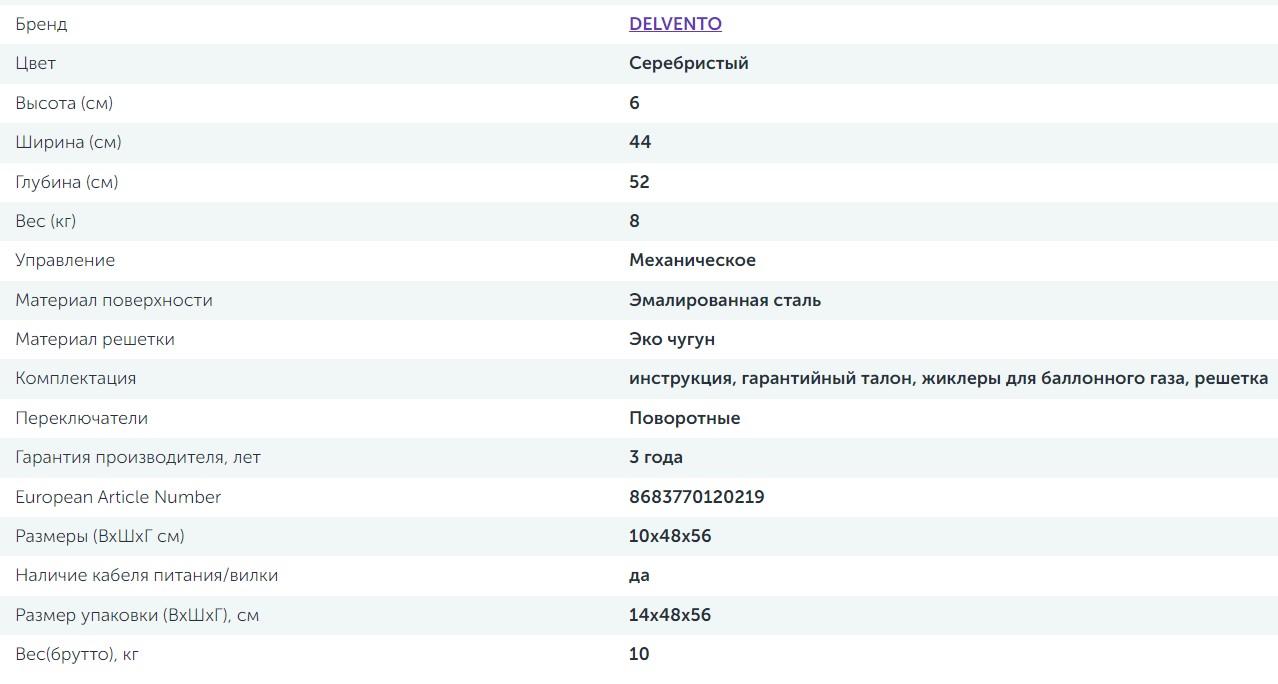Click the dimensions value 10x48x56
This screenshot has height=684, width=1278.
point(670,536)
